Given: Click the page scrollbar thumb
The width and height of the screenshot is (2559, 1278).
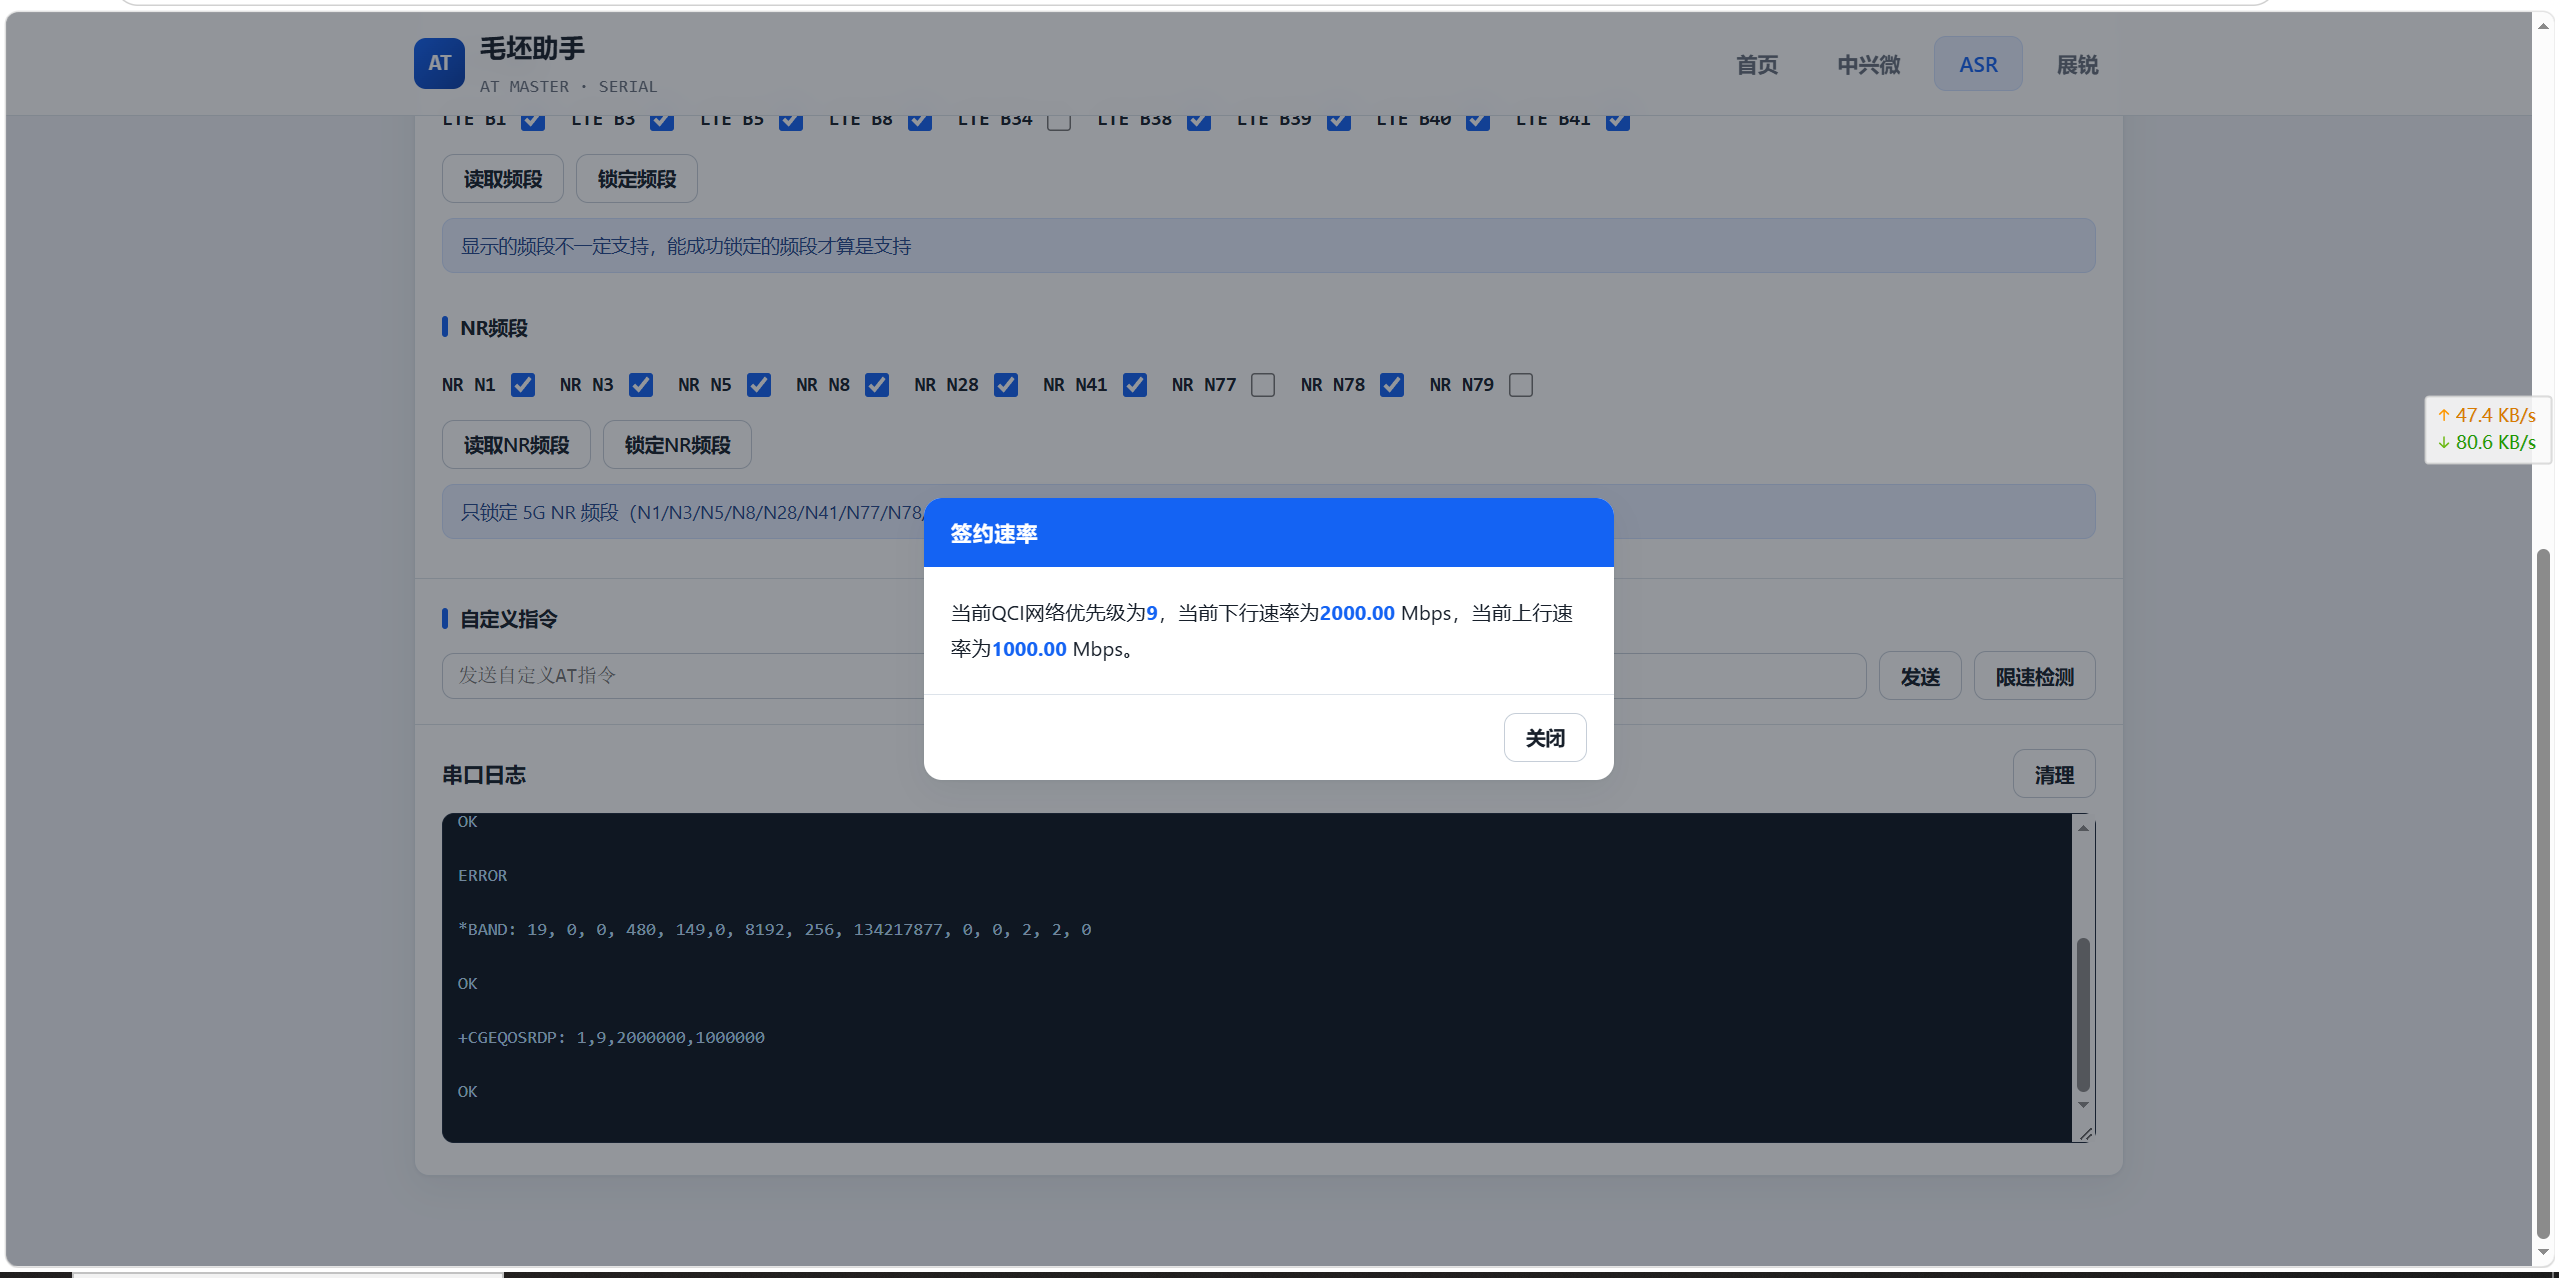Looking at the screenshot, I should 2543,894.
